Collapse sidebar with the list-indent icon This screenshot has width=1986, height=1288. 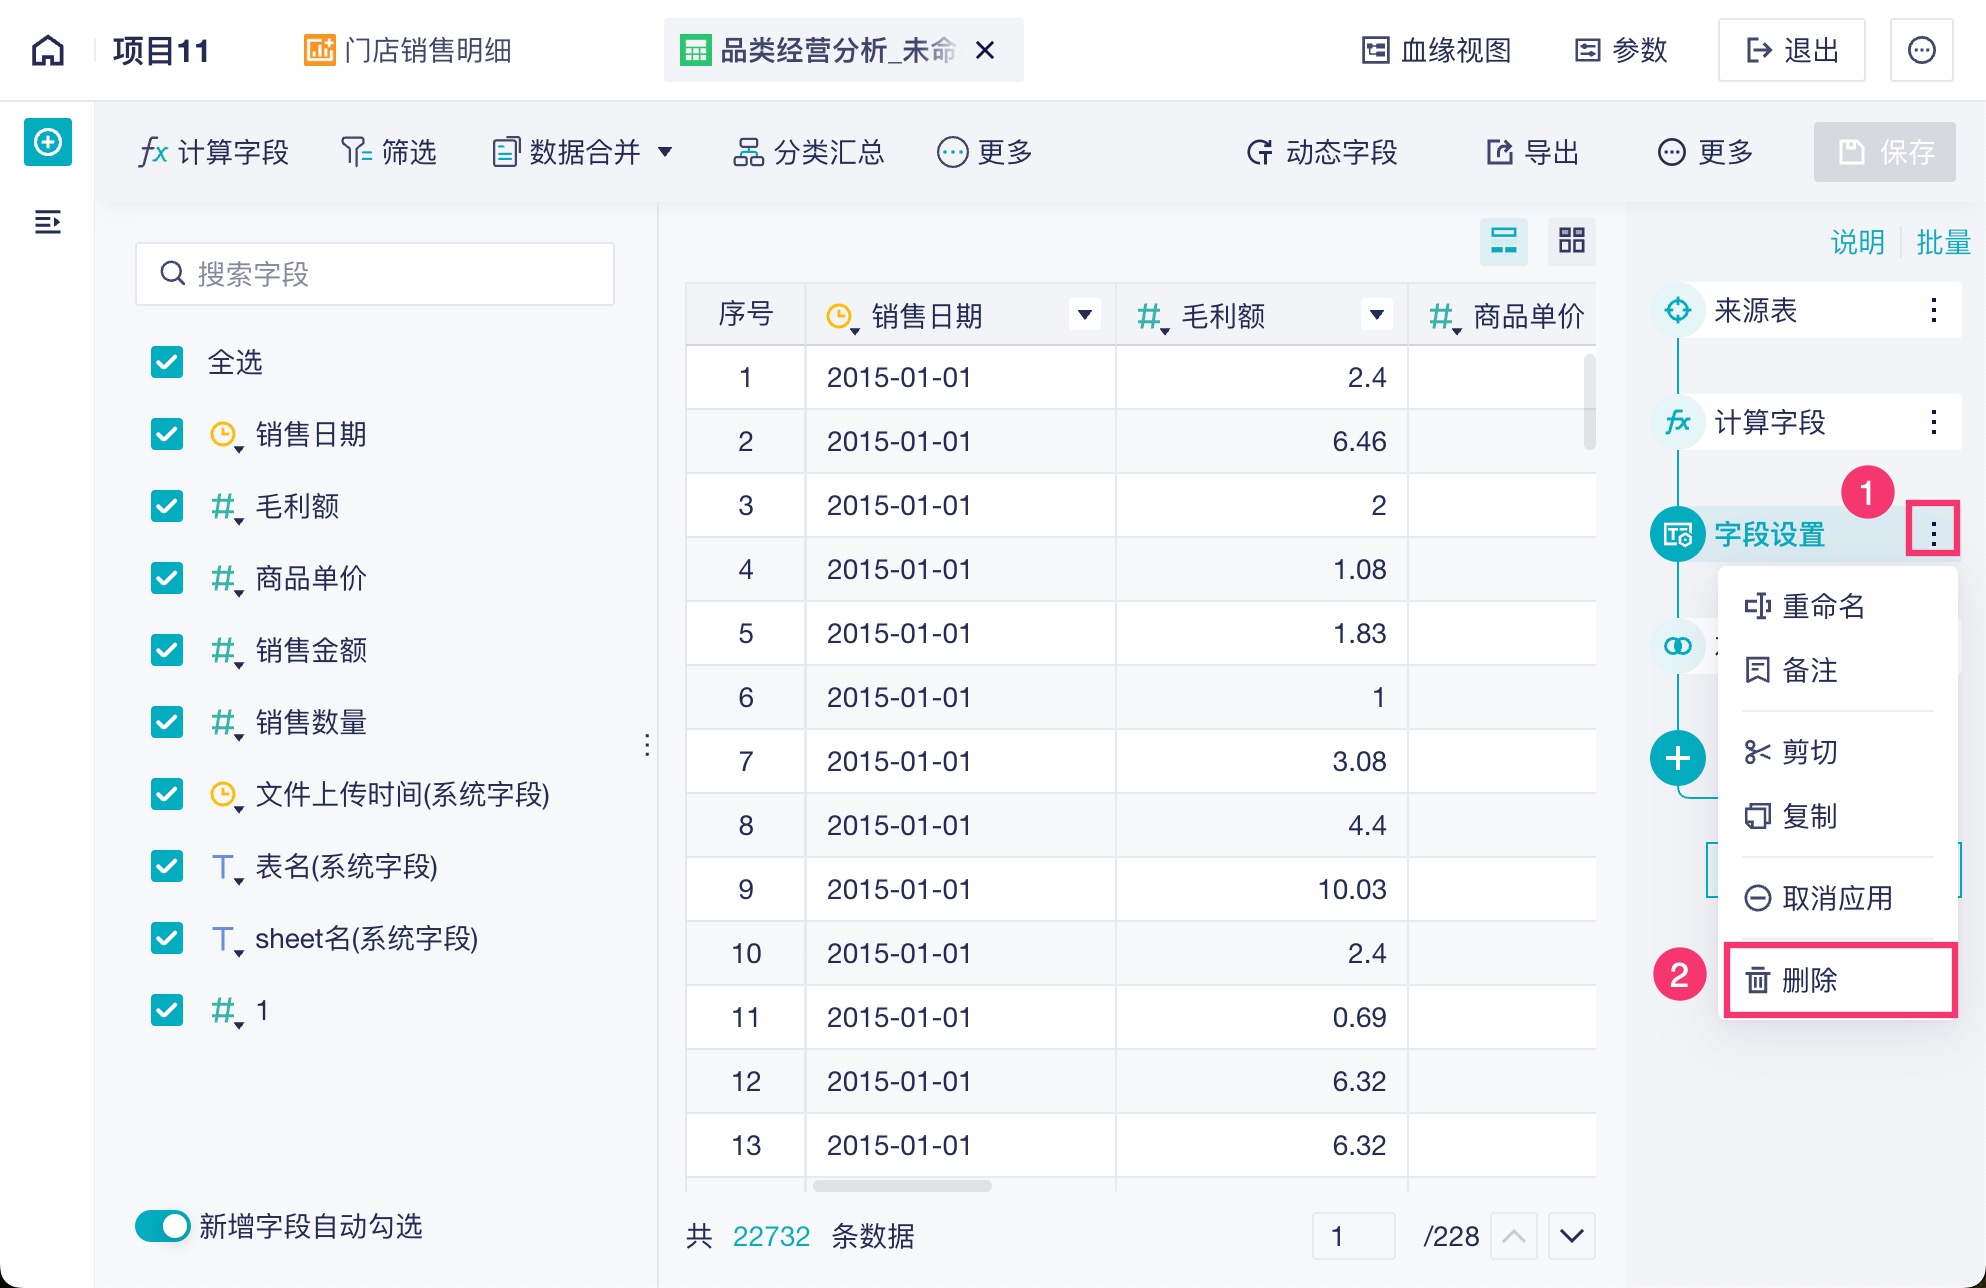48,222
